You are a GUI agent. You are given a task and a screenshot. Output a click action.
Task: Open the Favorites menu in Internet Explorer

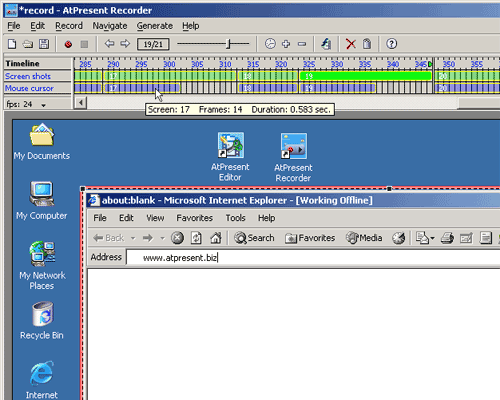coord(195,218)
